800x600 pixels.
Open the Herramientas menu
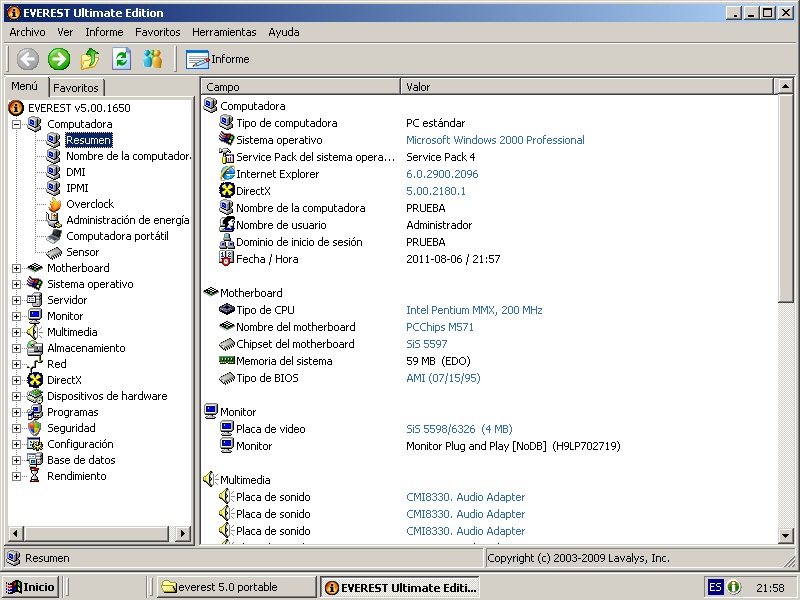(224, 32)
